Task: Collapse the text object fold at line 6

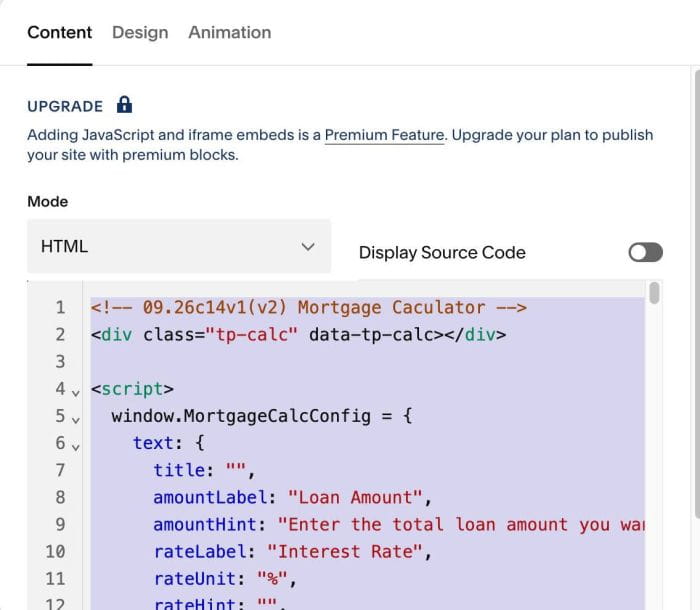Action: (x=76, y=447)
